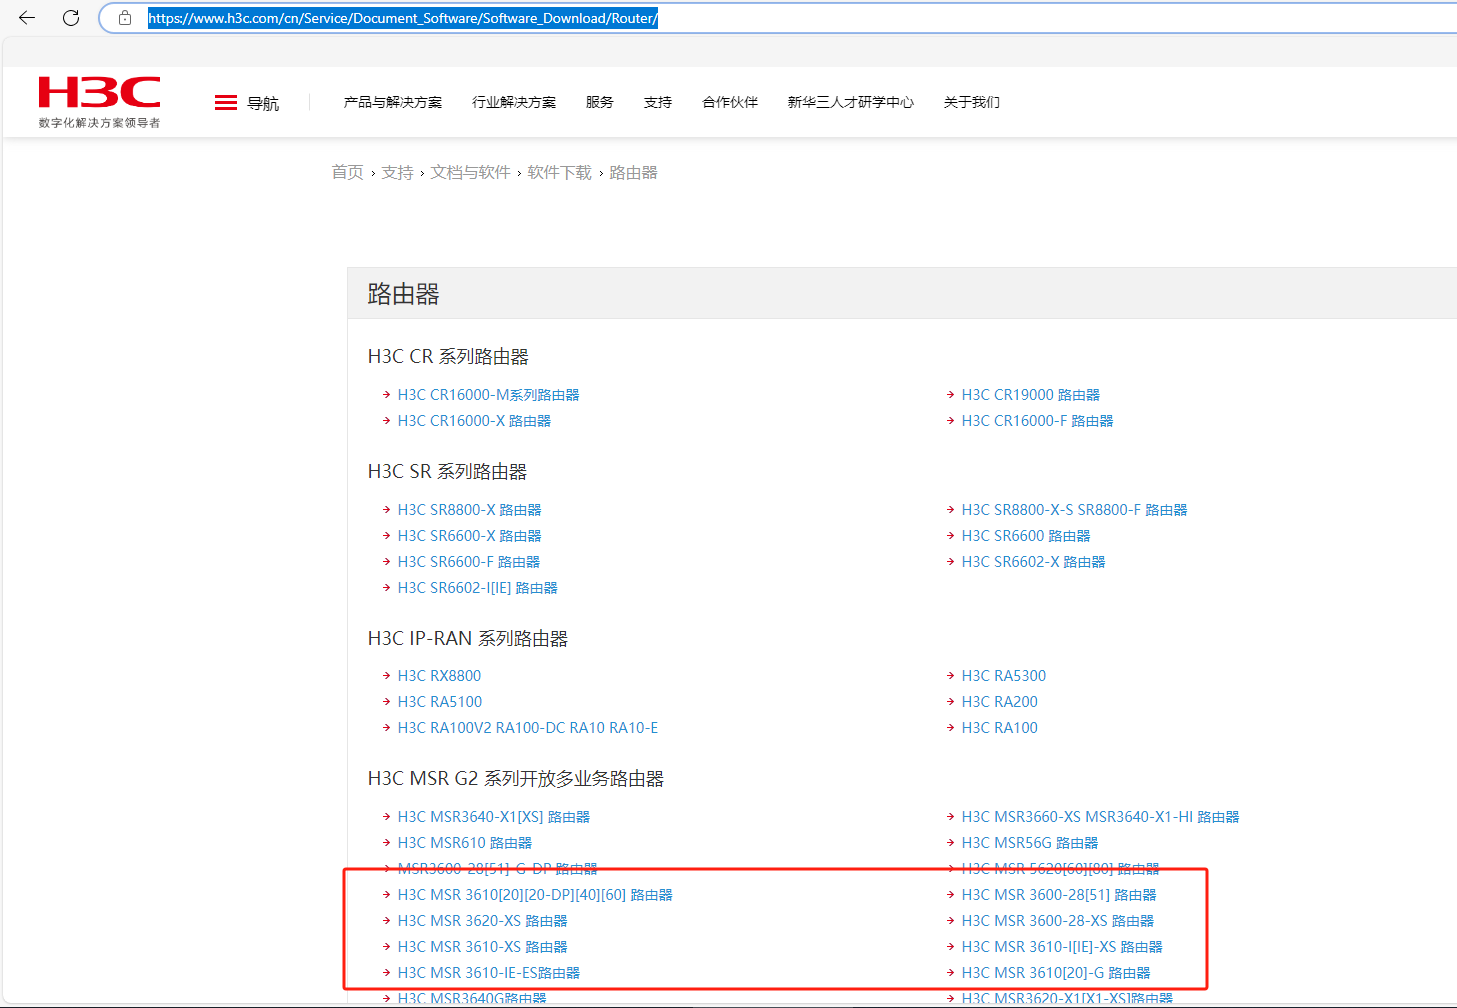Open H3C CR19000 路由器 link
Viewport: 1457px width, 1008px height.
click(x=1031, y=395)
